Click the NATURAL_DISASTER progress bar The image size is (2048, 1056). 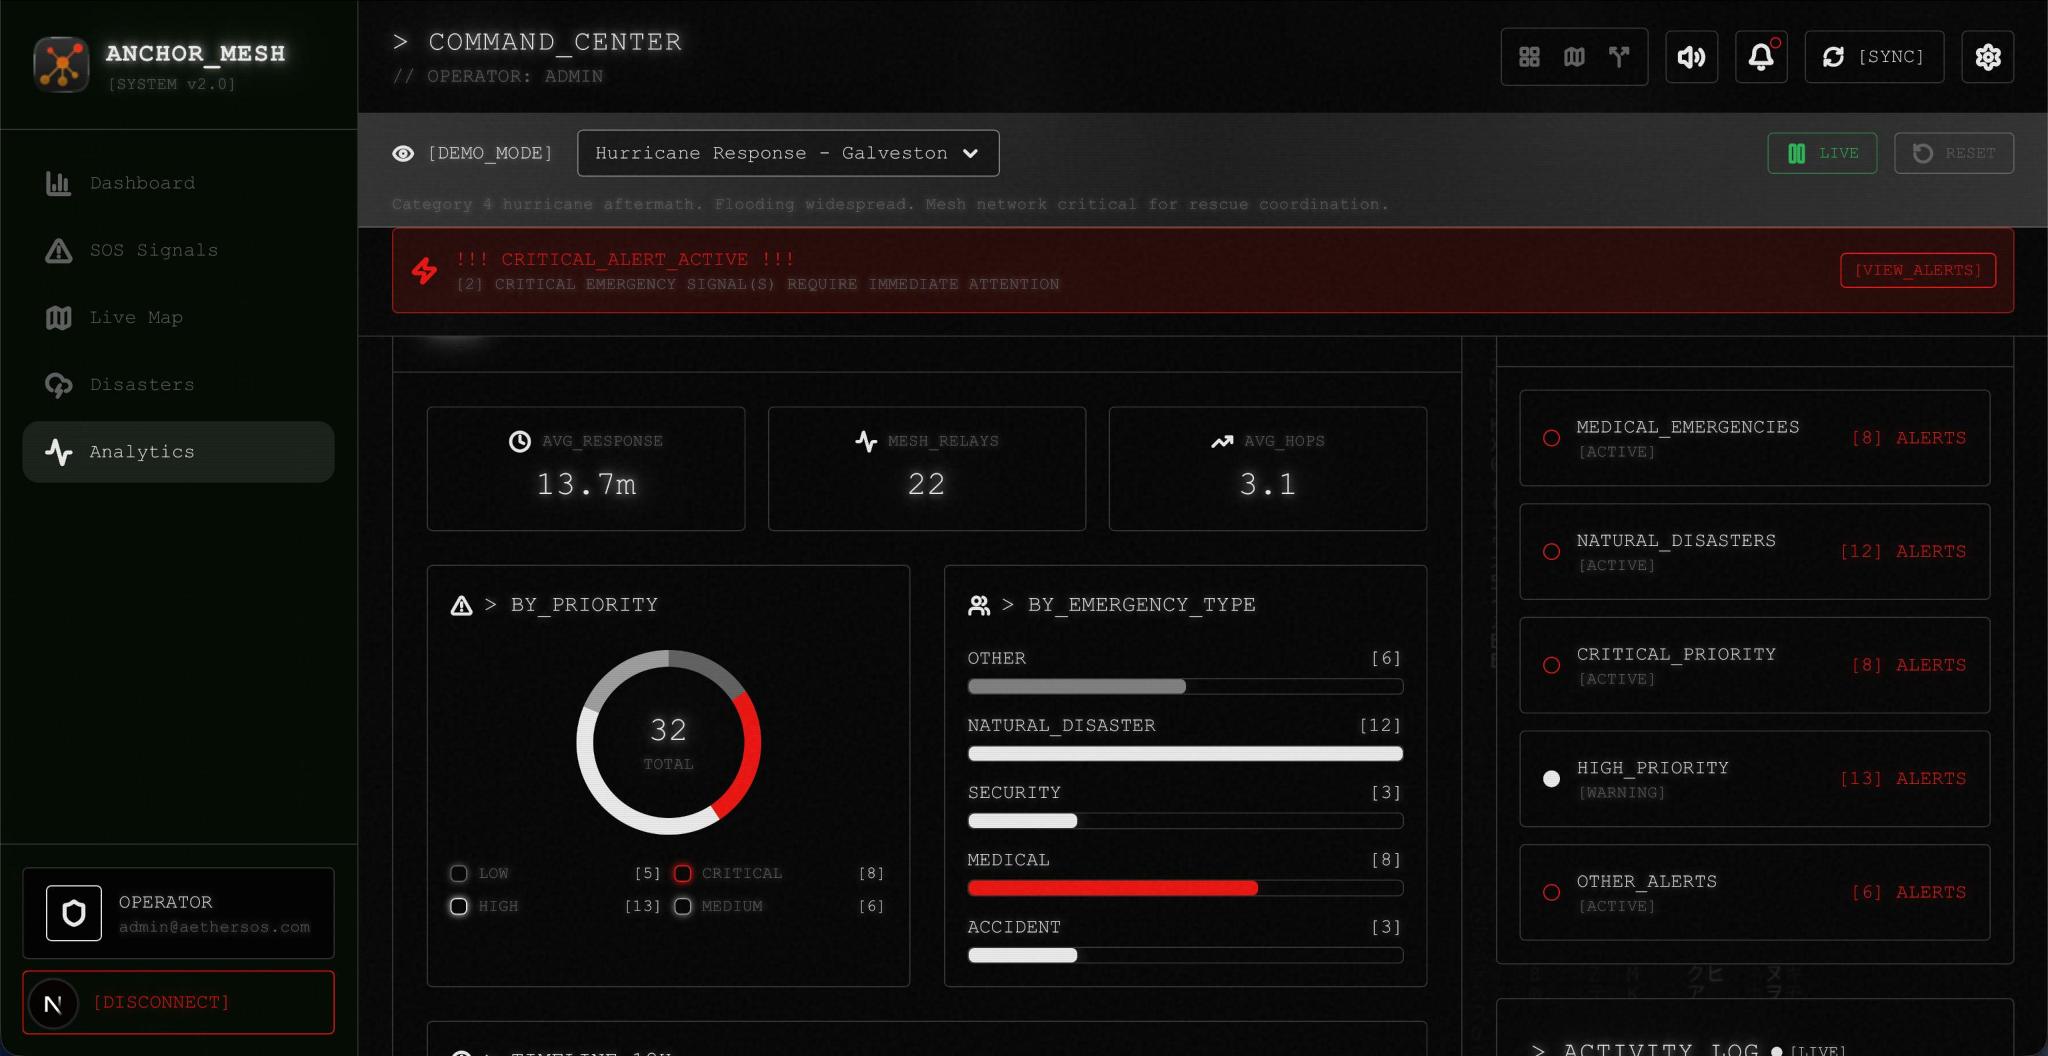tap(1185, 753)
